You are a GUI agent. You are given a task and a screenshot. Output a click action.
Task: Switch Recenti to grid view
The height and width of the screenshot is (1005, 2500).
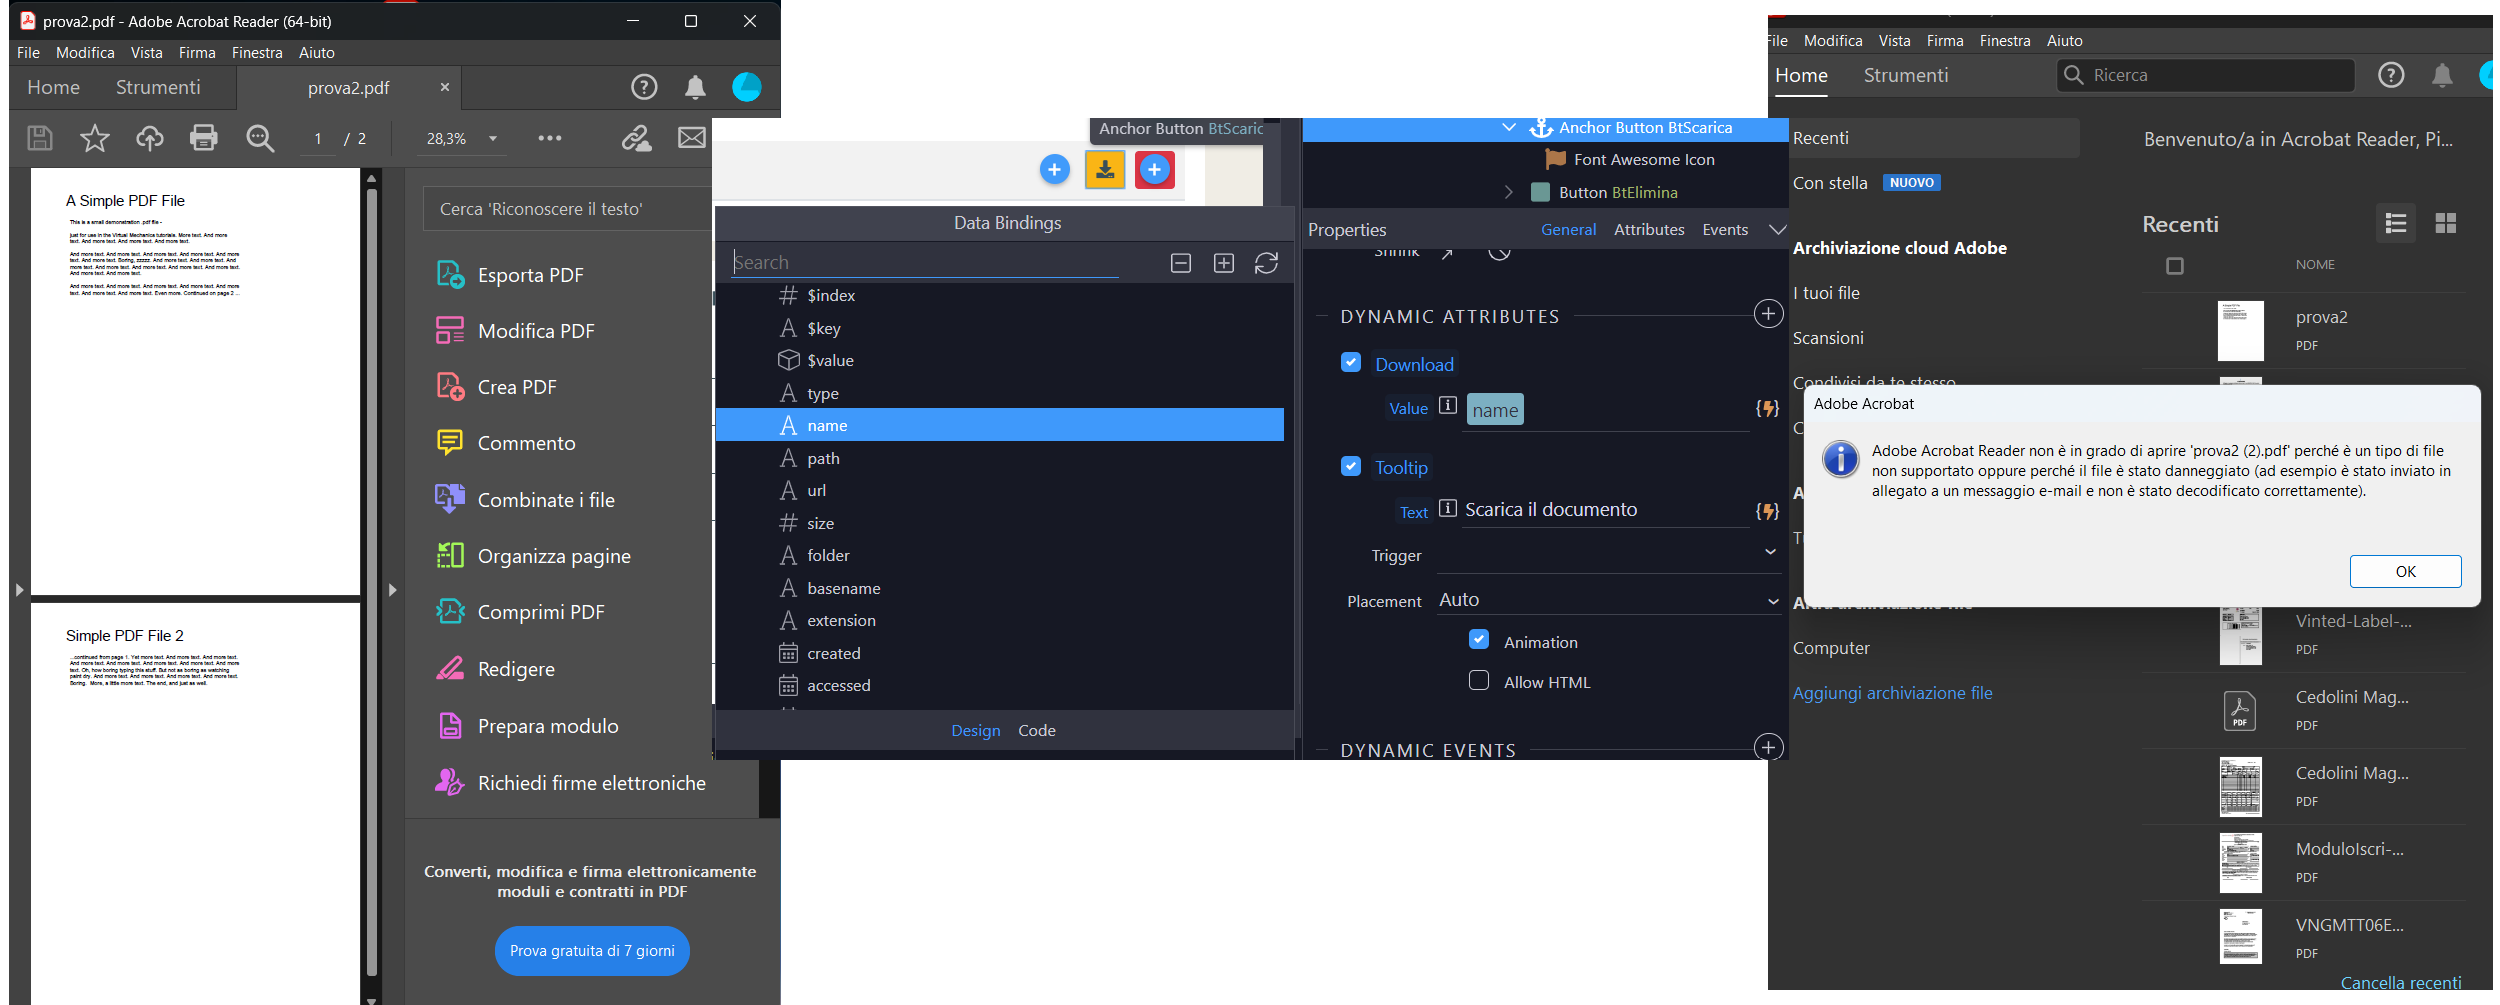coord(2446,223)
